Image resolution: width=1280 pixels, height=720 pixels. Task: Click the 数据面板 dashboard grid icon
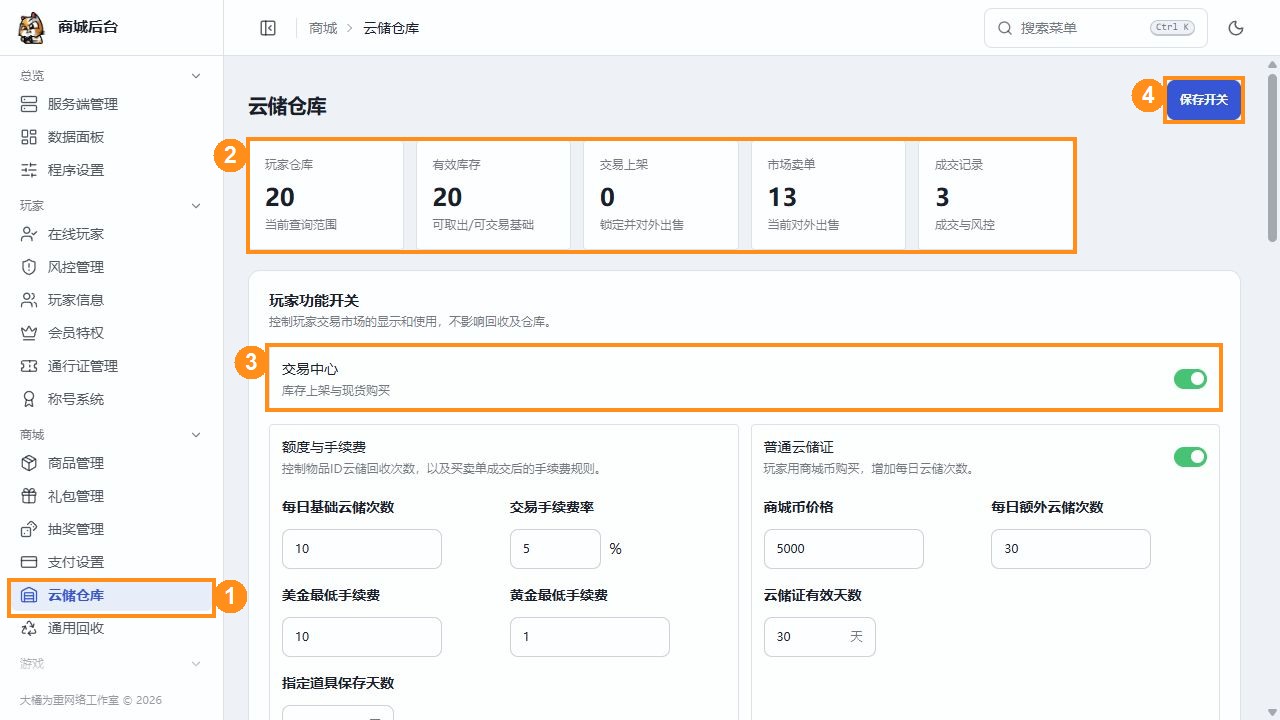tap(29, 137)
